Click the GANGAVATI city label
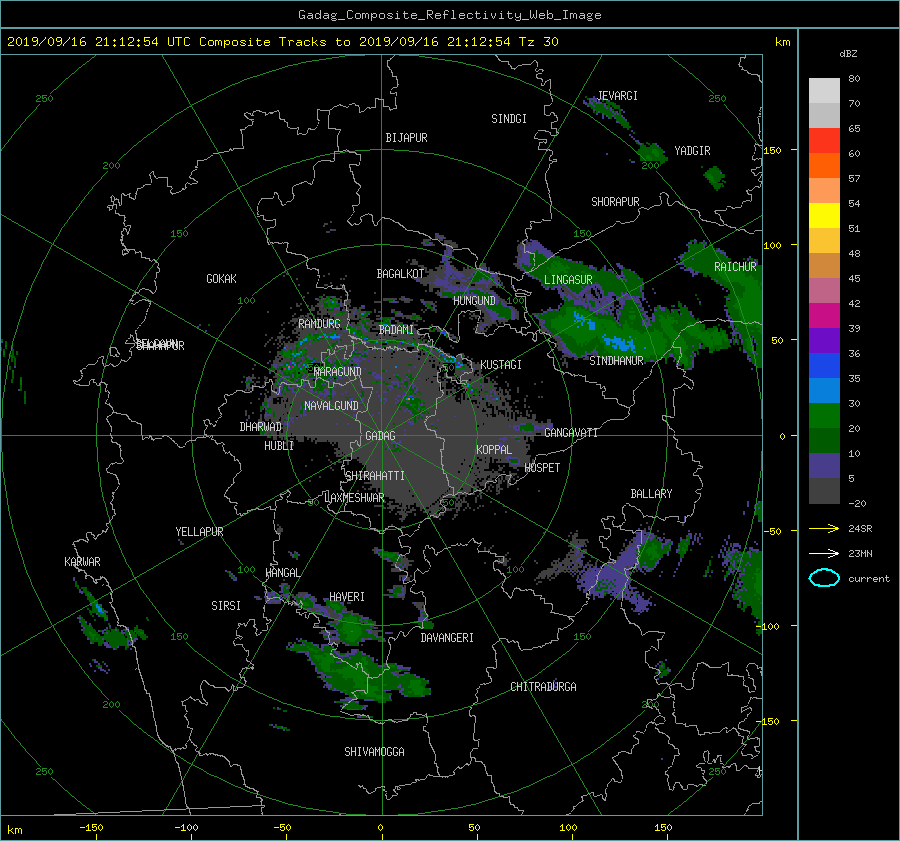The height and width of the screenshot is (841, 900). [571, 433]
